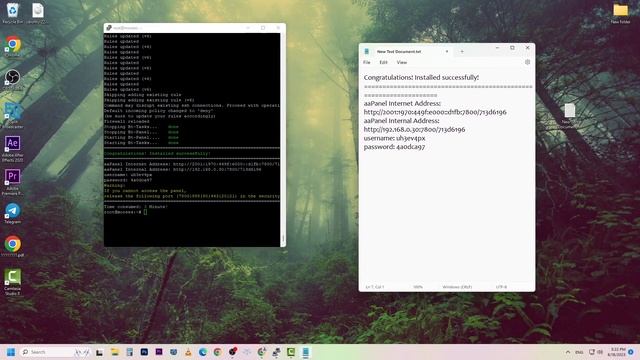Open Chrome from the taskbar
The height and width of the screenshot is (360, 640).
(x=218, y=352)
